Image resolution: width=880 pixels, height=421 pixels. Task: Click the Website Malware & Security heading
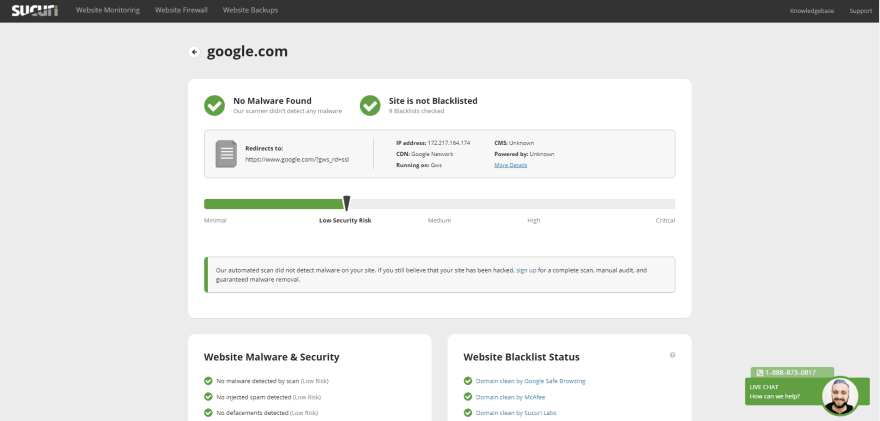pyautogui.click(x=272, y=357)
